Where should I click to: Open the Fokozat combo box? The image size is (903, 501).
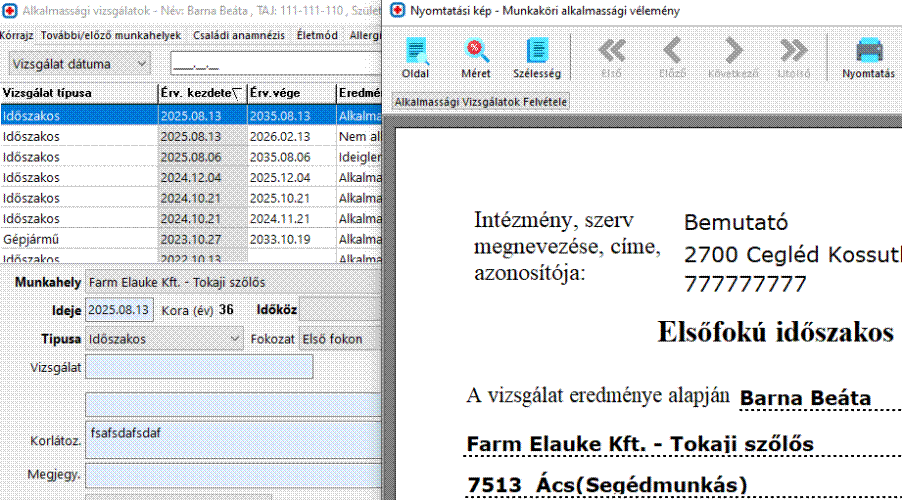(340, 339)
